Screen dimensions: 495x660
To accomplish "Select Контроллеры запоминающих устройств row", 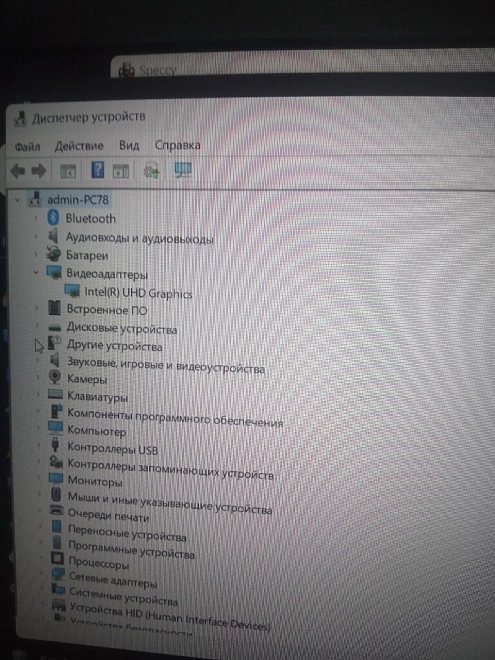I will pyautogui.click(x=170, y=469).
